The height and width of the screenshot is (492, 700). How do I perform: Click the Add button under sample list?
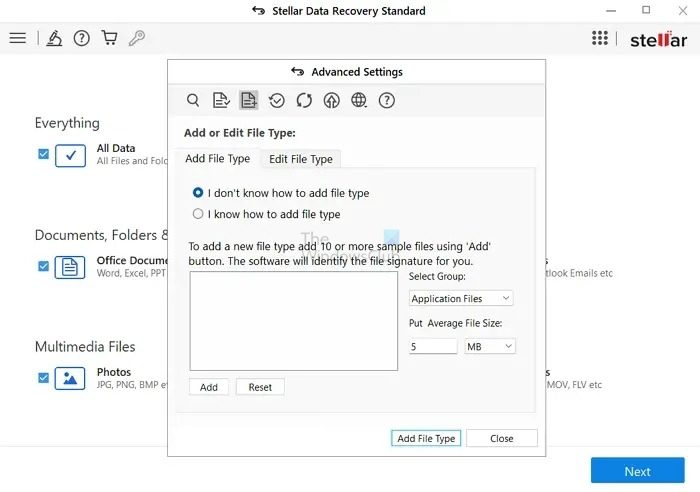pos(208,387)
